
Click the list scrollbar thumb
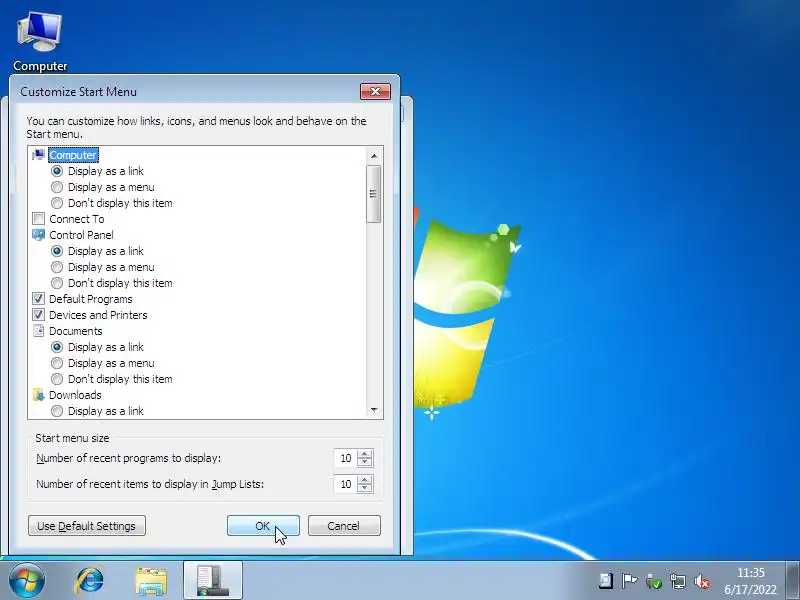pos(374,194)
